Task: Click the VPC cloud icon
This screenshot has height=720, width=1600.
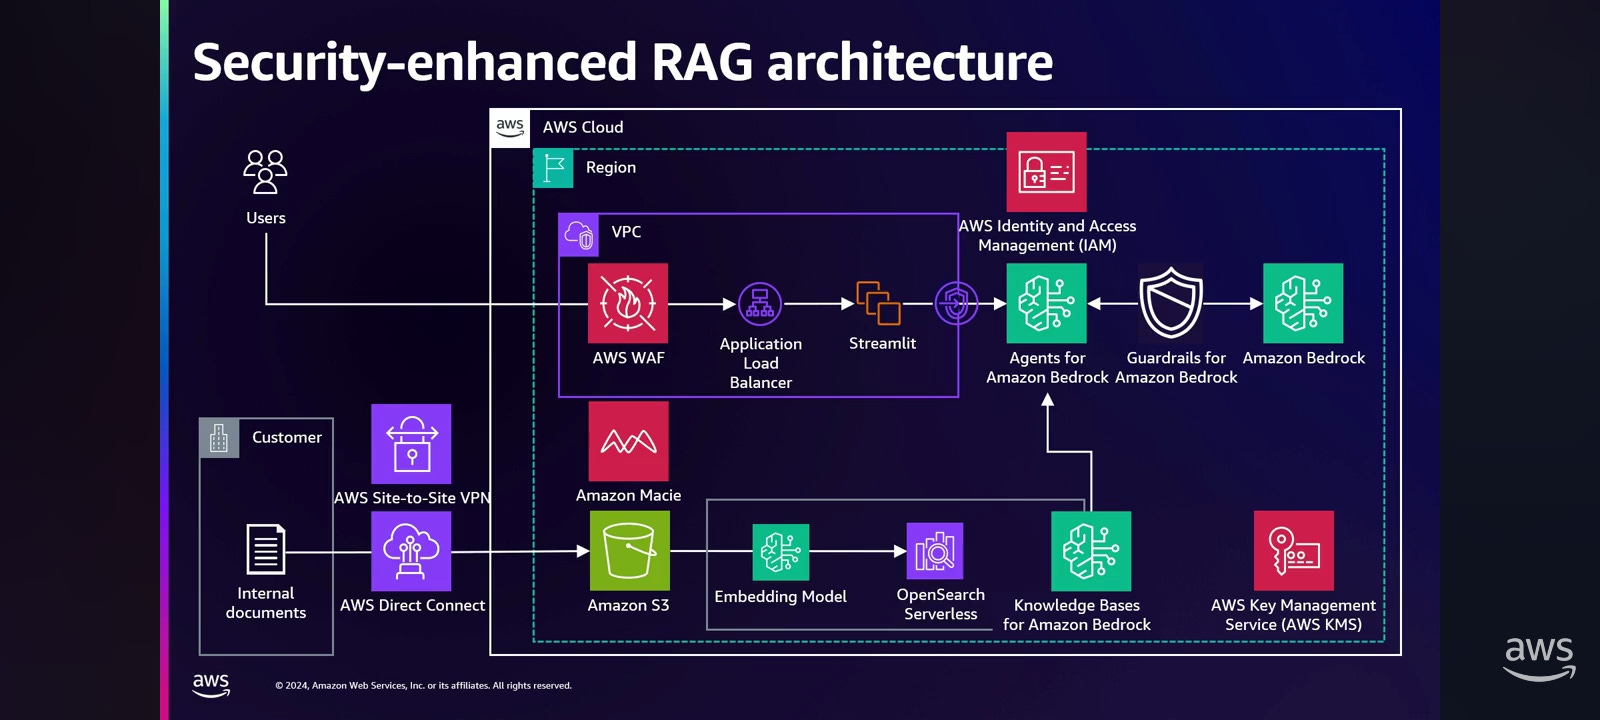Action: pyautogui.click(x=579, y=235)
